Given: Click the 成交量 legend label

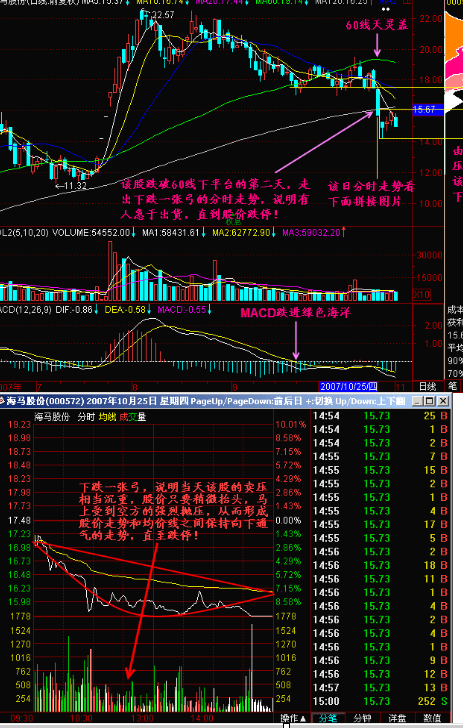Looking at the screenshot, I should click(x=133, y=417).
